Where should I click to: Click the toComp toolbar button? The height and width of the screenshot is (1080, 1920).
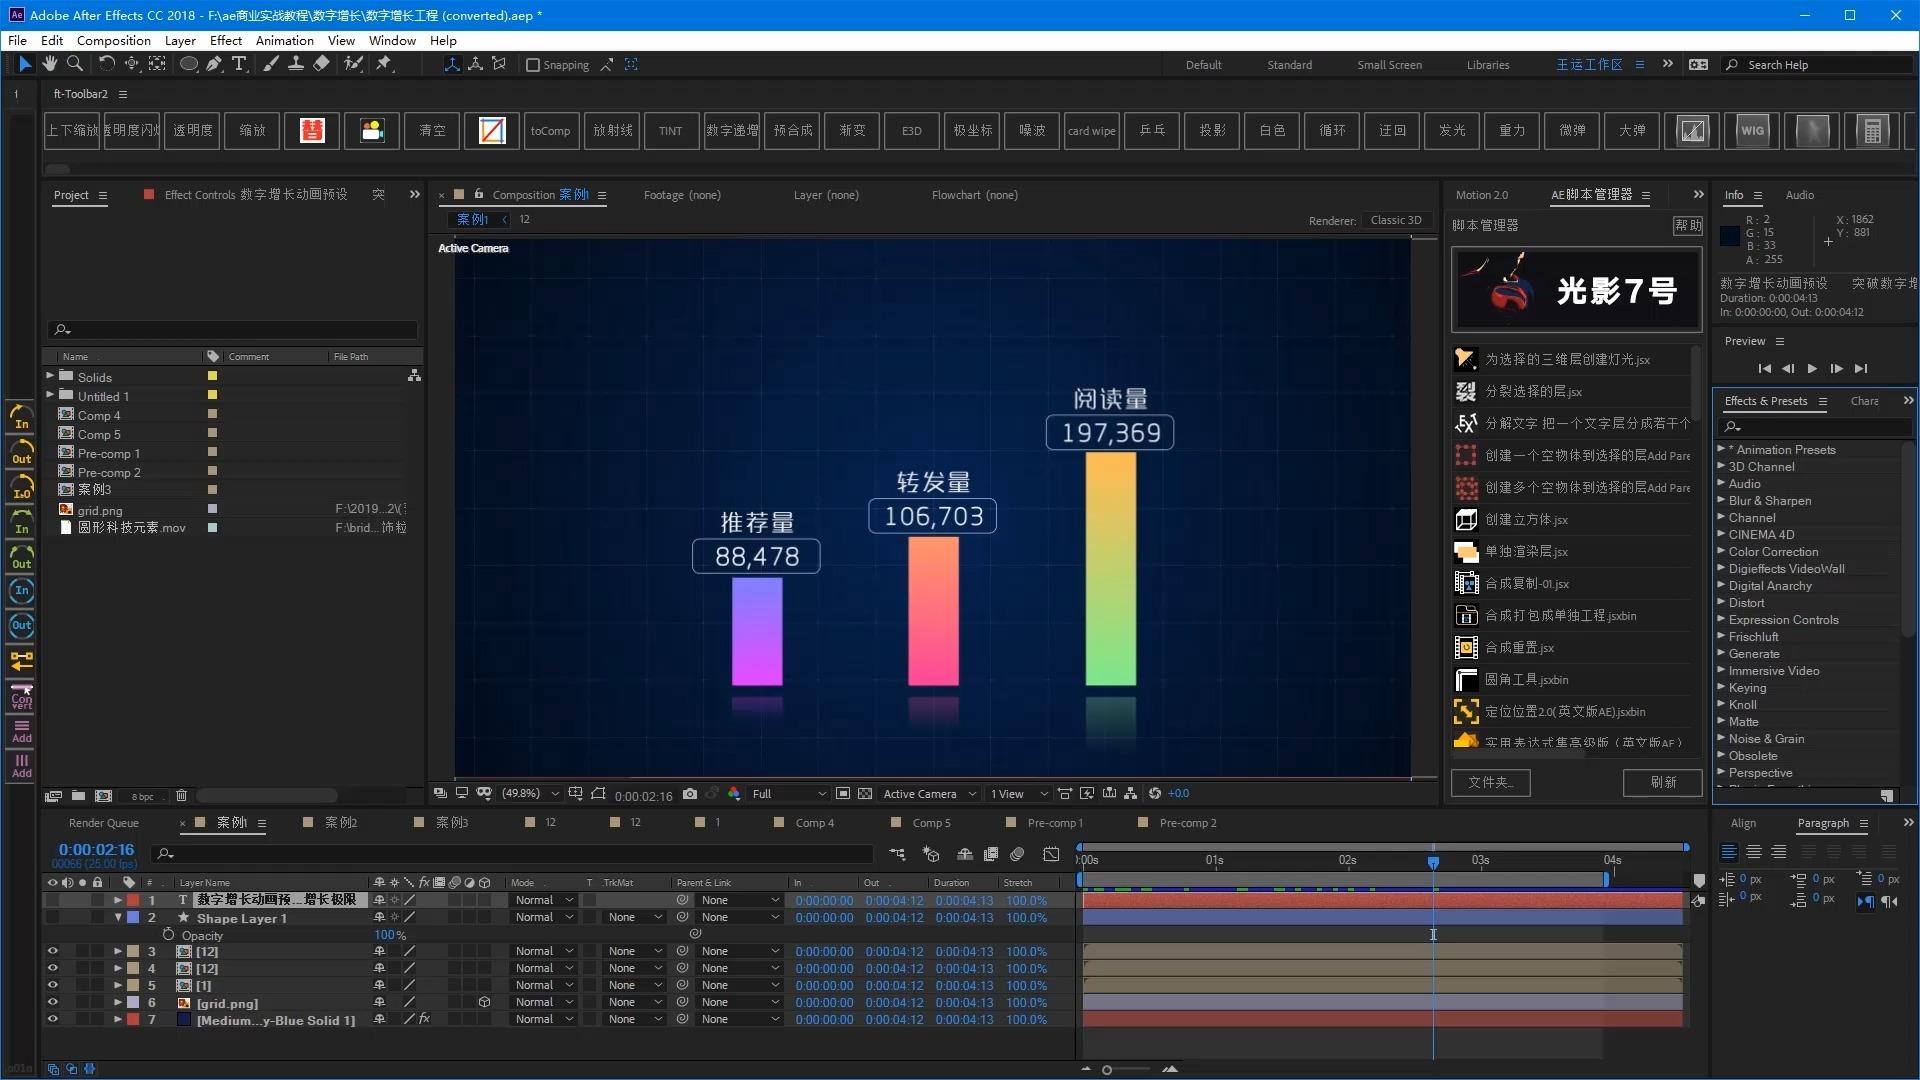[551, 131]
